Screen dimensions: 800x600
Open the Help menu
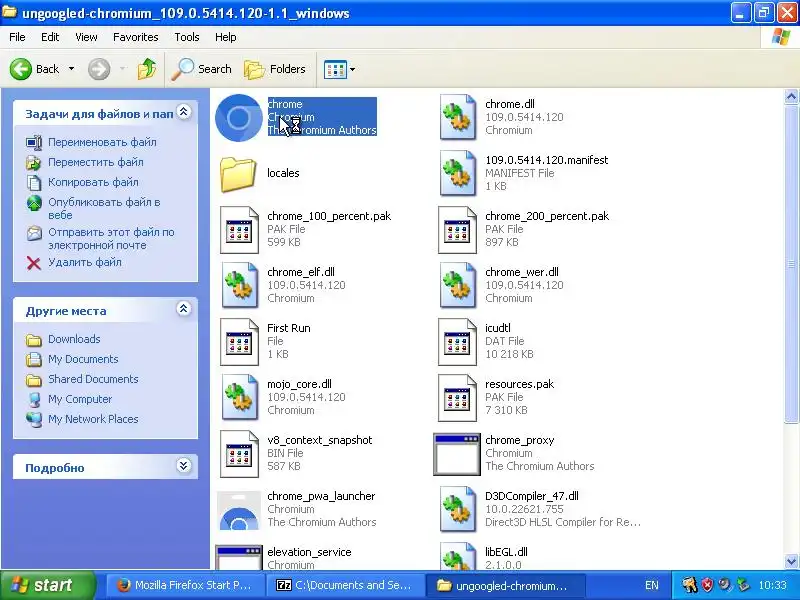click(x=226, y=37)
